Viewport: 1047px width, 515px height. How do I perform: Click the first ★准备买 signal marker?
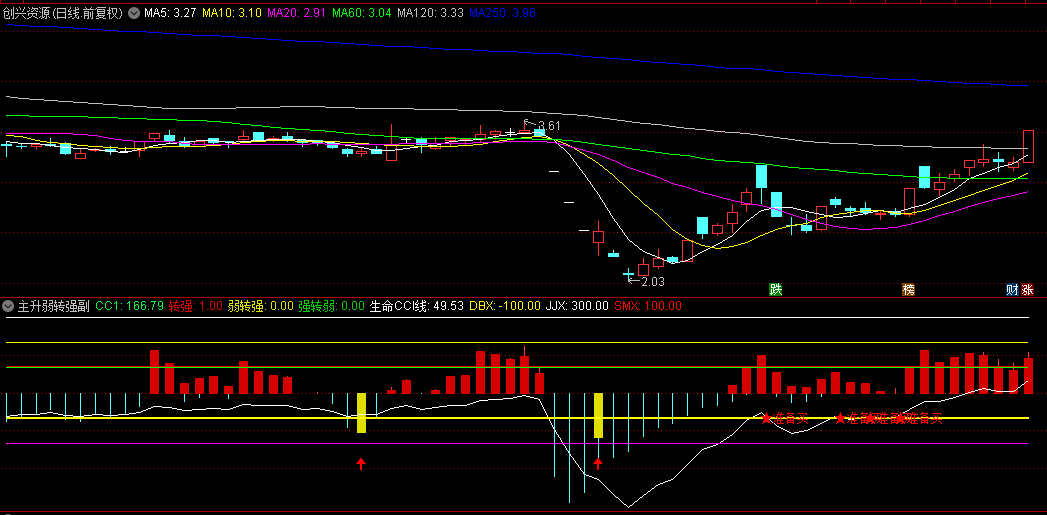pos(785,419)
